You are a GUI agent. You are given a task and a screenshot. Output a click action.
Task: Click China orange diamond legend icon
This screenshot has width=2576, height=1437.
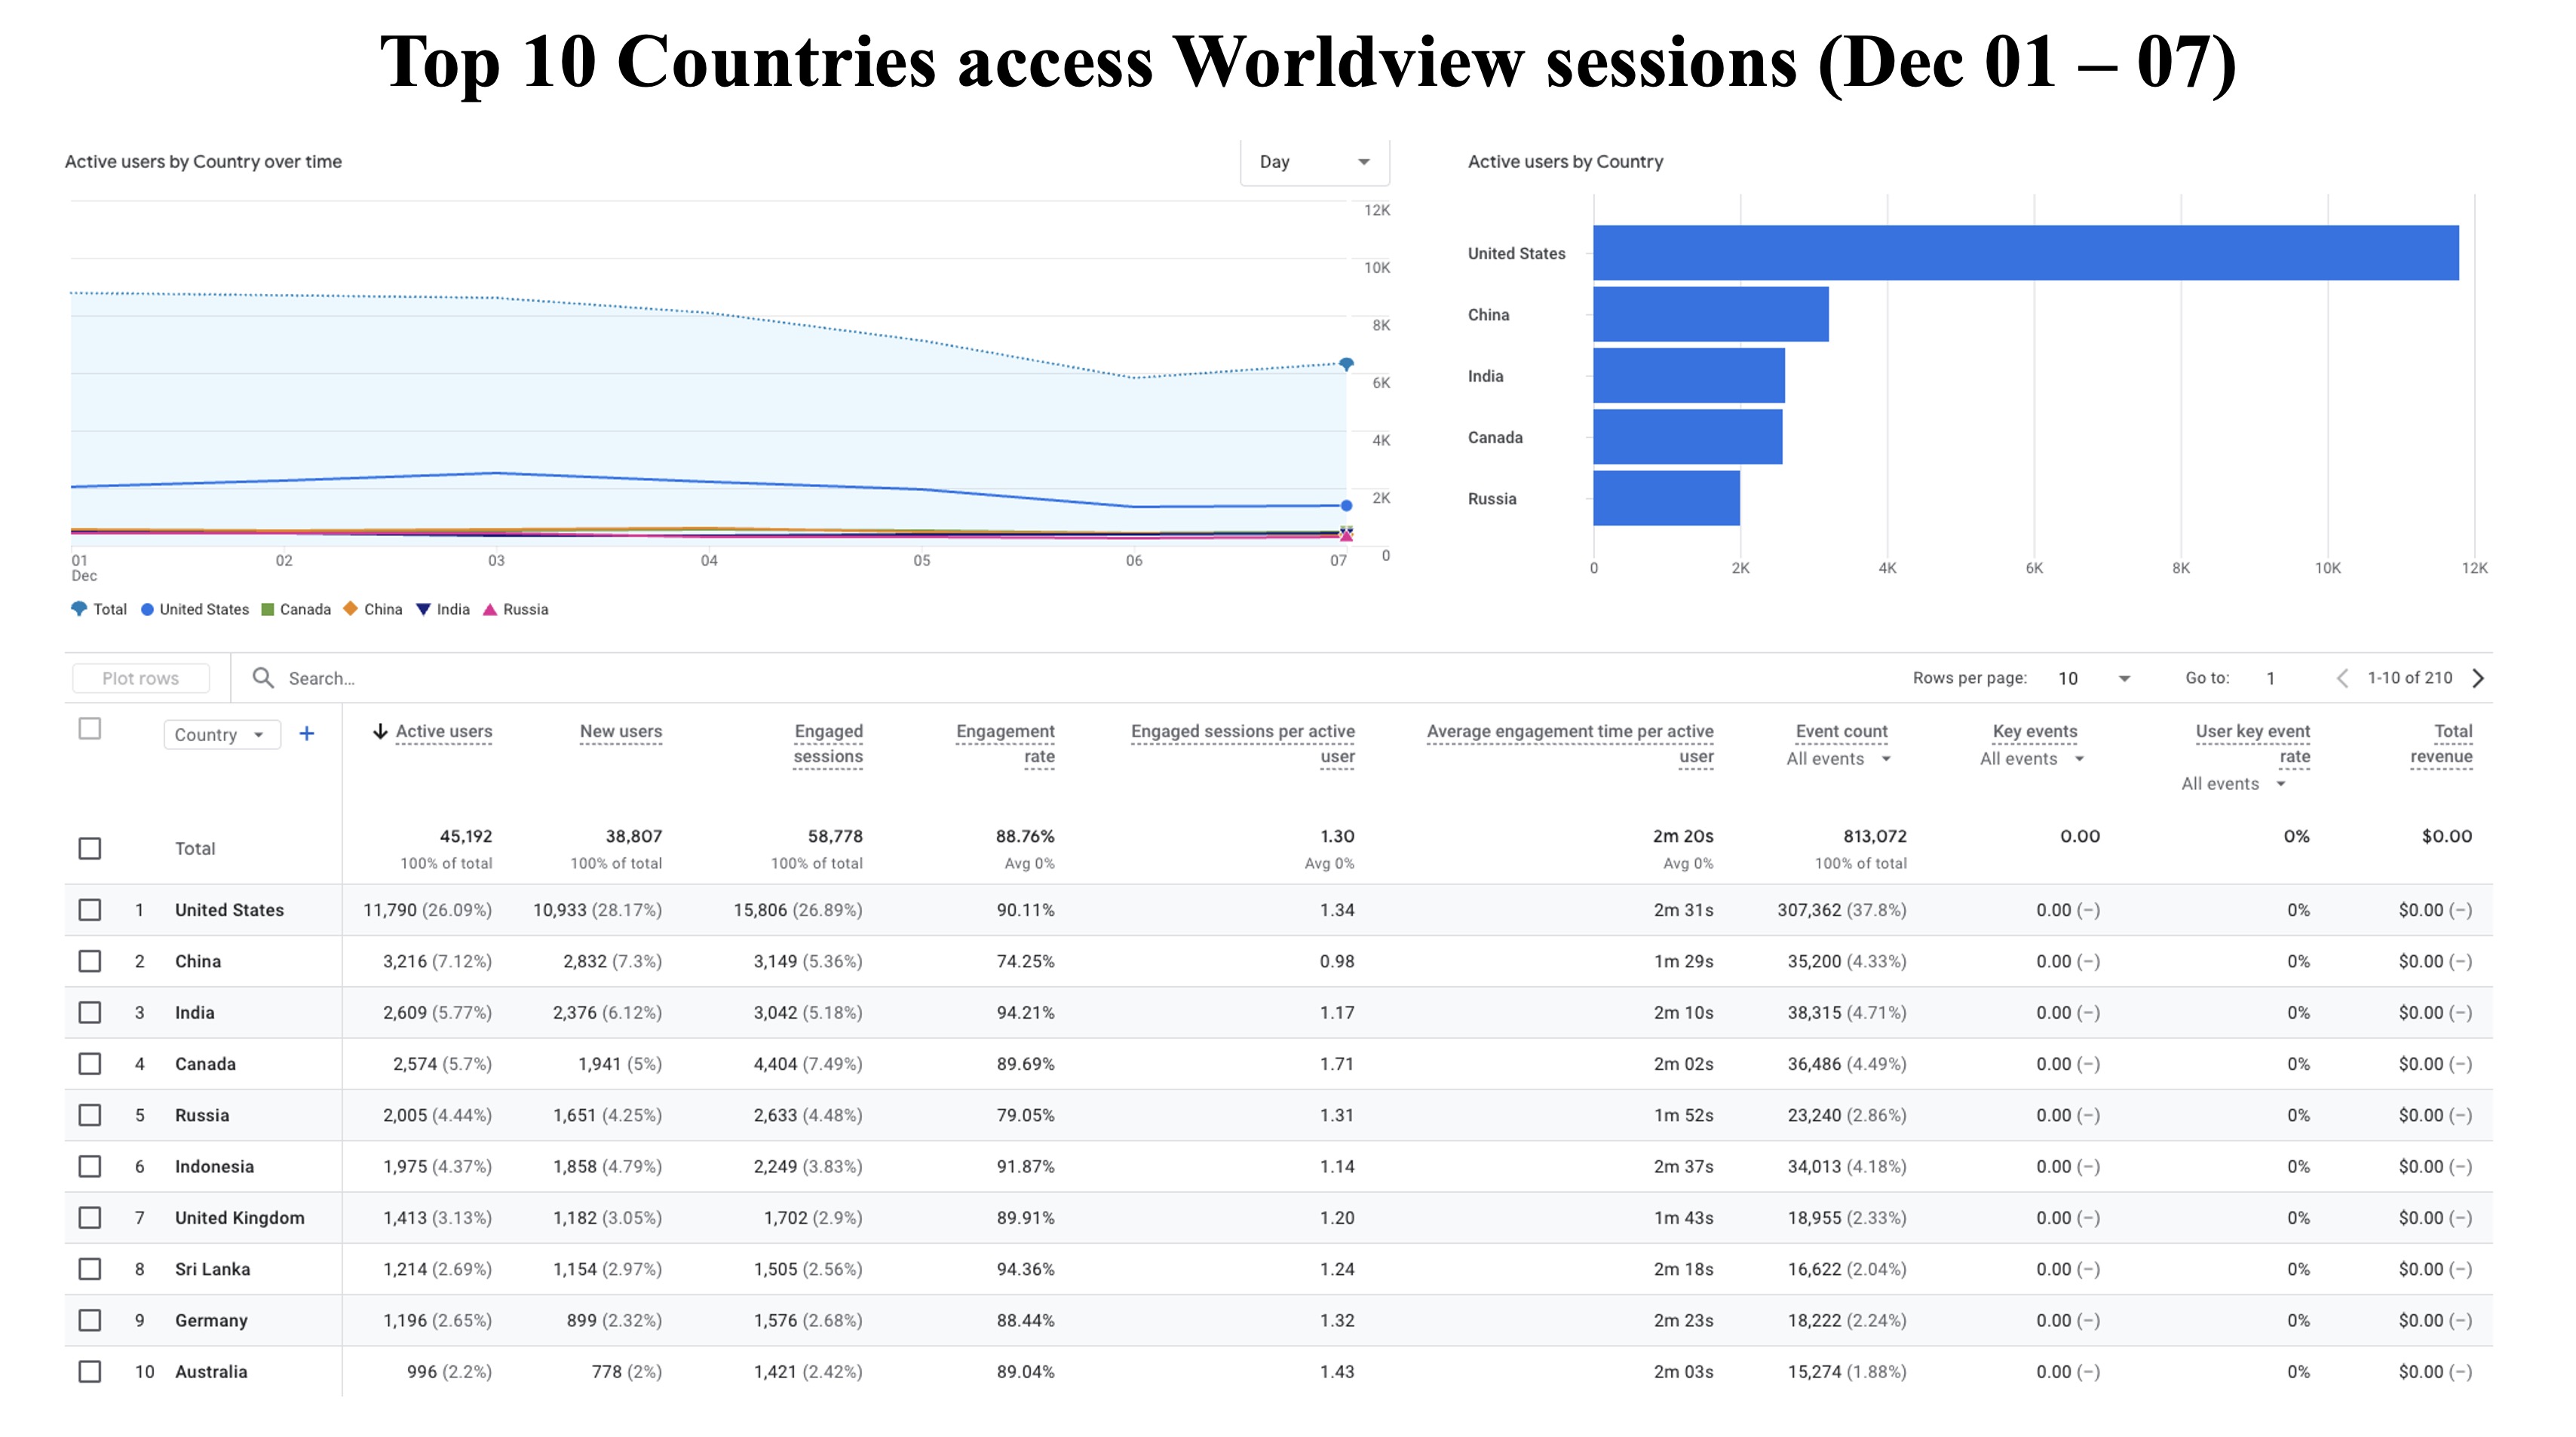coord(350,609)
